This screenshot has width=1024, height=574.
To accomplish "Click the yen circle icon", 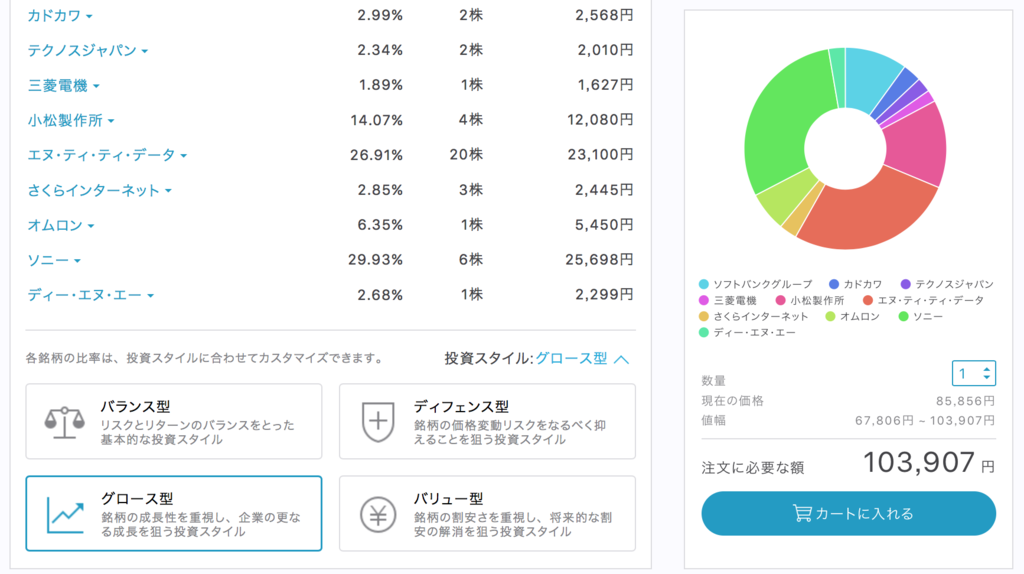I will (377, 515).
